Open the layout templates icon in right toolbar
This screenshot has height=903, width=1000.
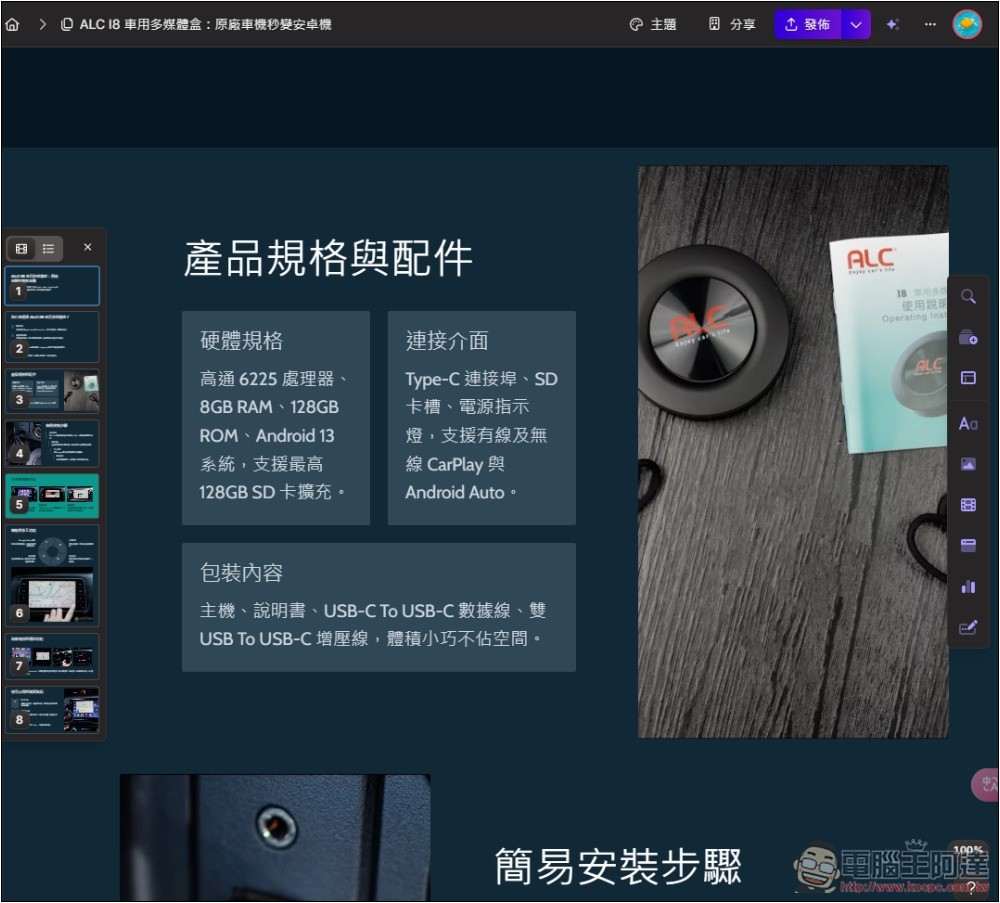pos(967,378)
